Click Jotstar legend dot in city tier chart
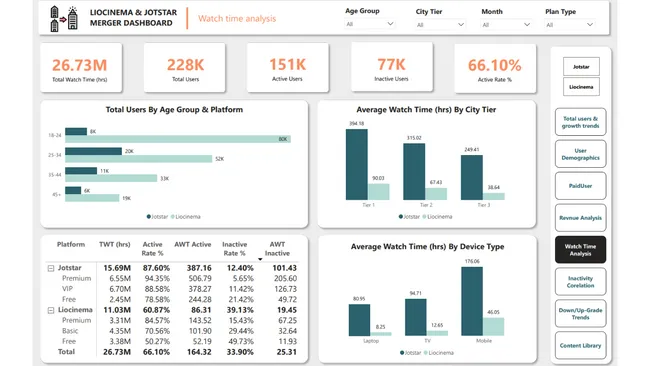 pos(401,217)
